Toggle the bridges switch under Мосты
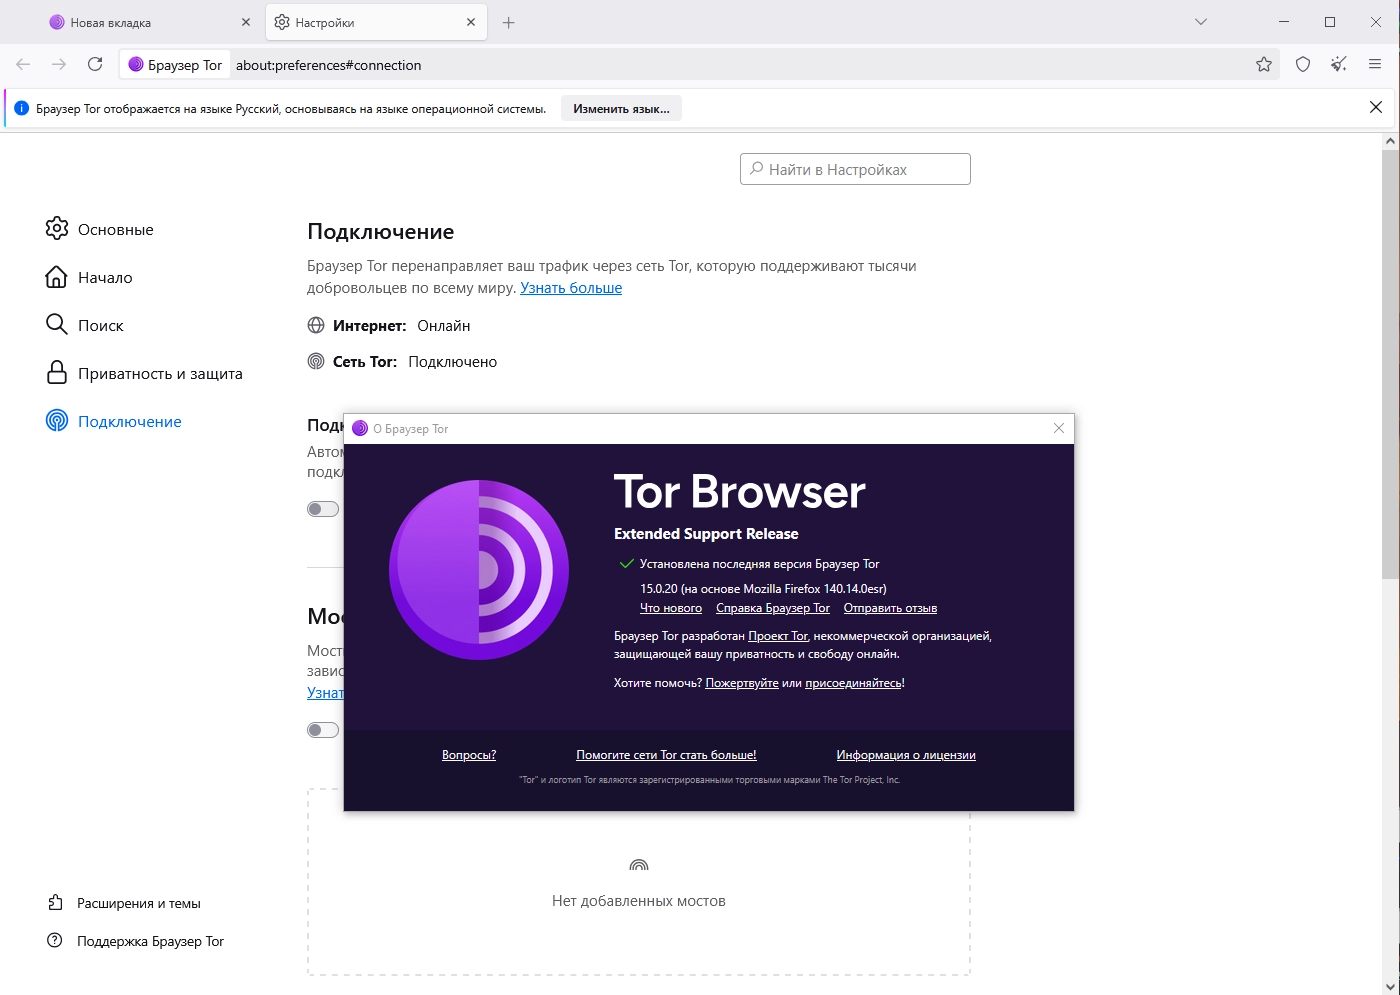This screenshot has height=995, width=1400. [323, 729]
